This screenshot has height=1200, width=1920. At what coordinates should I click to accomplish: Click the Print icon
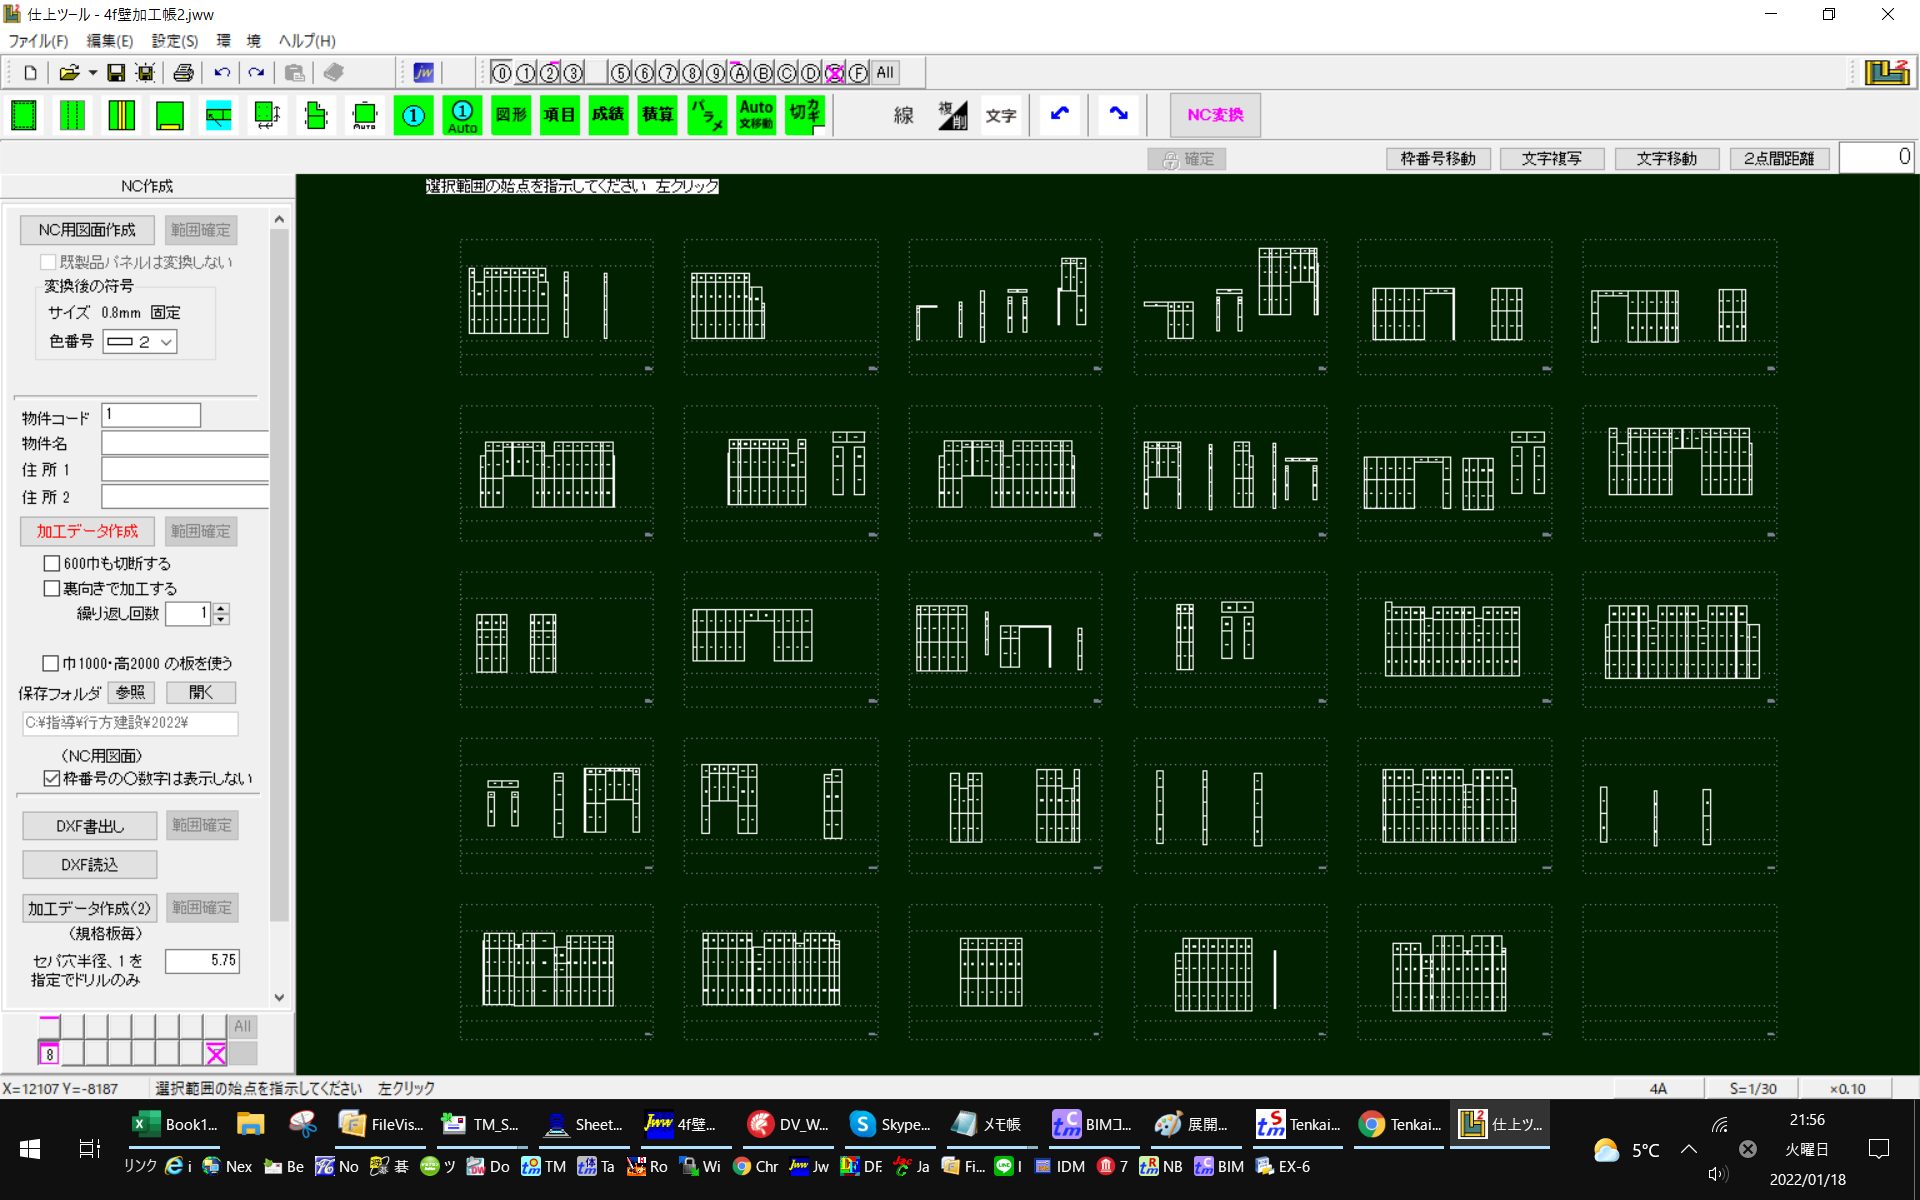coord(184,73)
